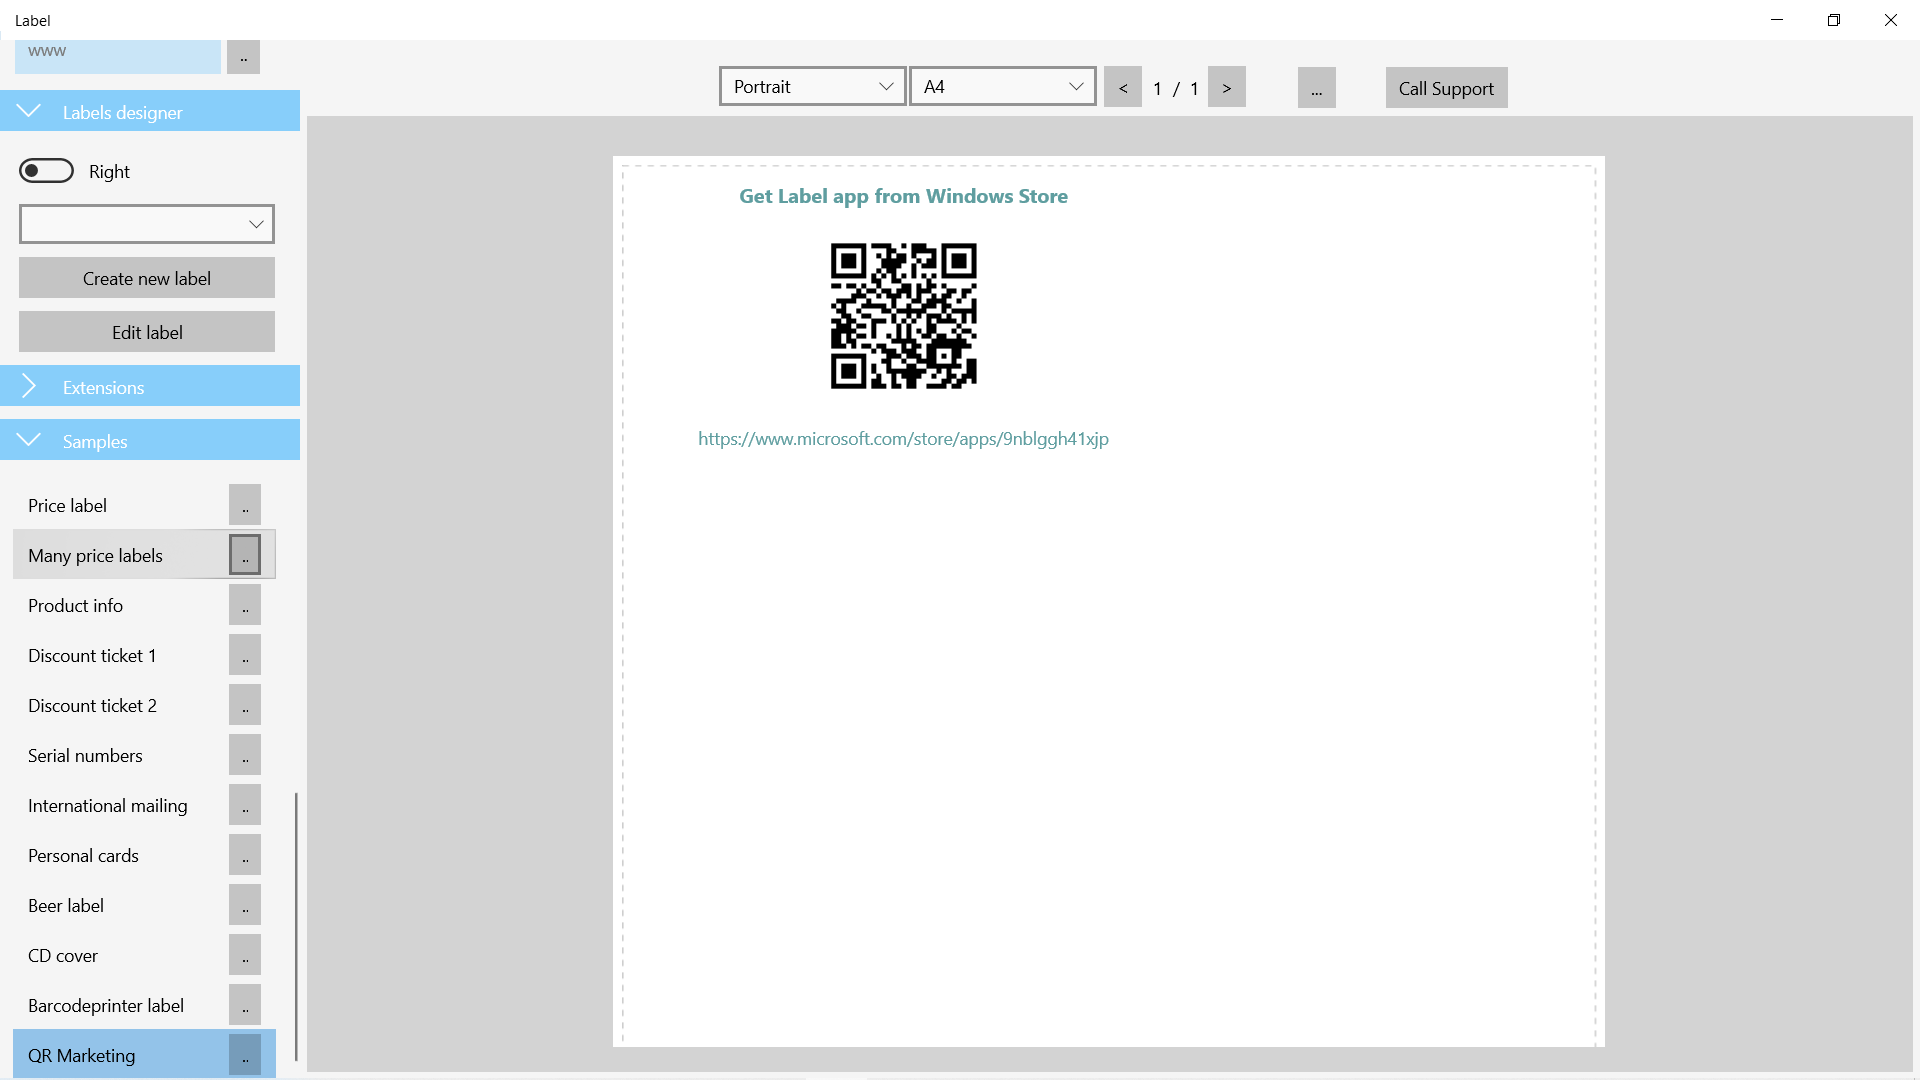Open the '..' options for Price label sample
Image resolution: width=1920 pixels, height=1080 pixels.
click(x=245, y=504)
